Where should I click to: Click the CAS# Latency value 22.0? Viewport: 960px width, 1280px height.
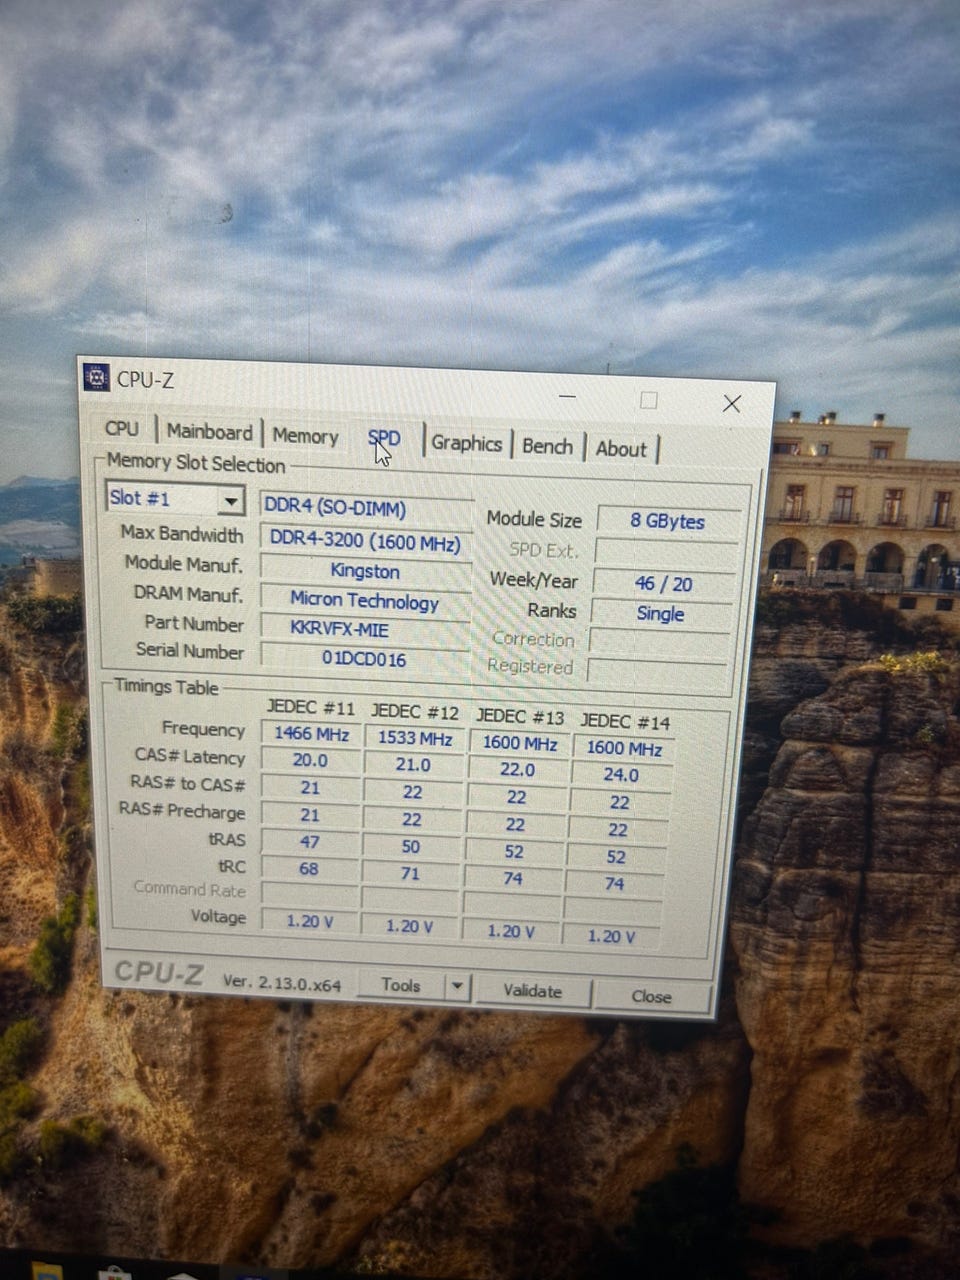pyautogui.click(x=518, y=770)
